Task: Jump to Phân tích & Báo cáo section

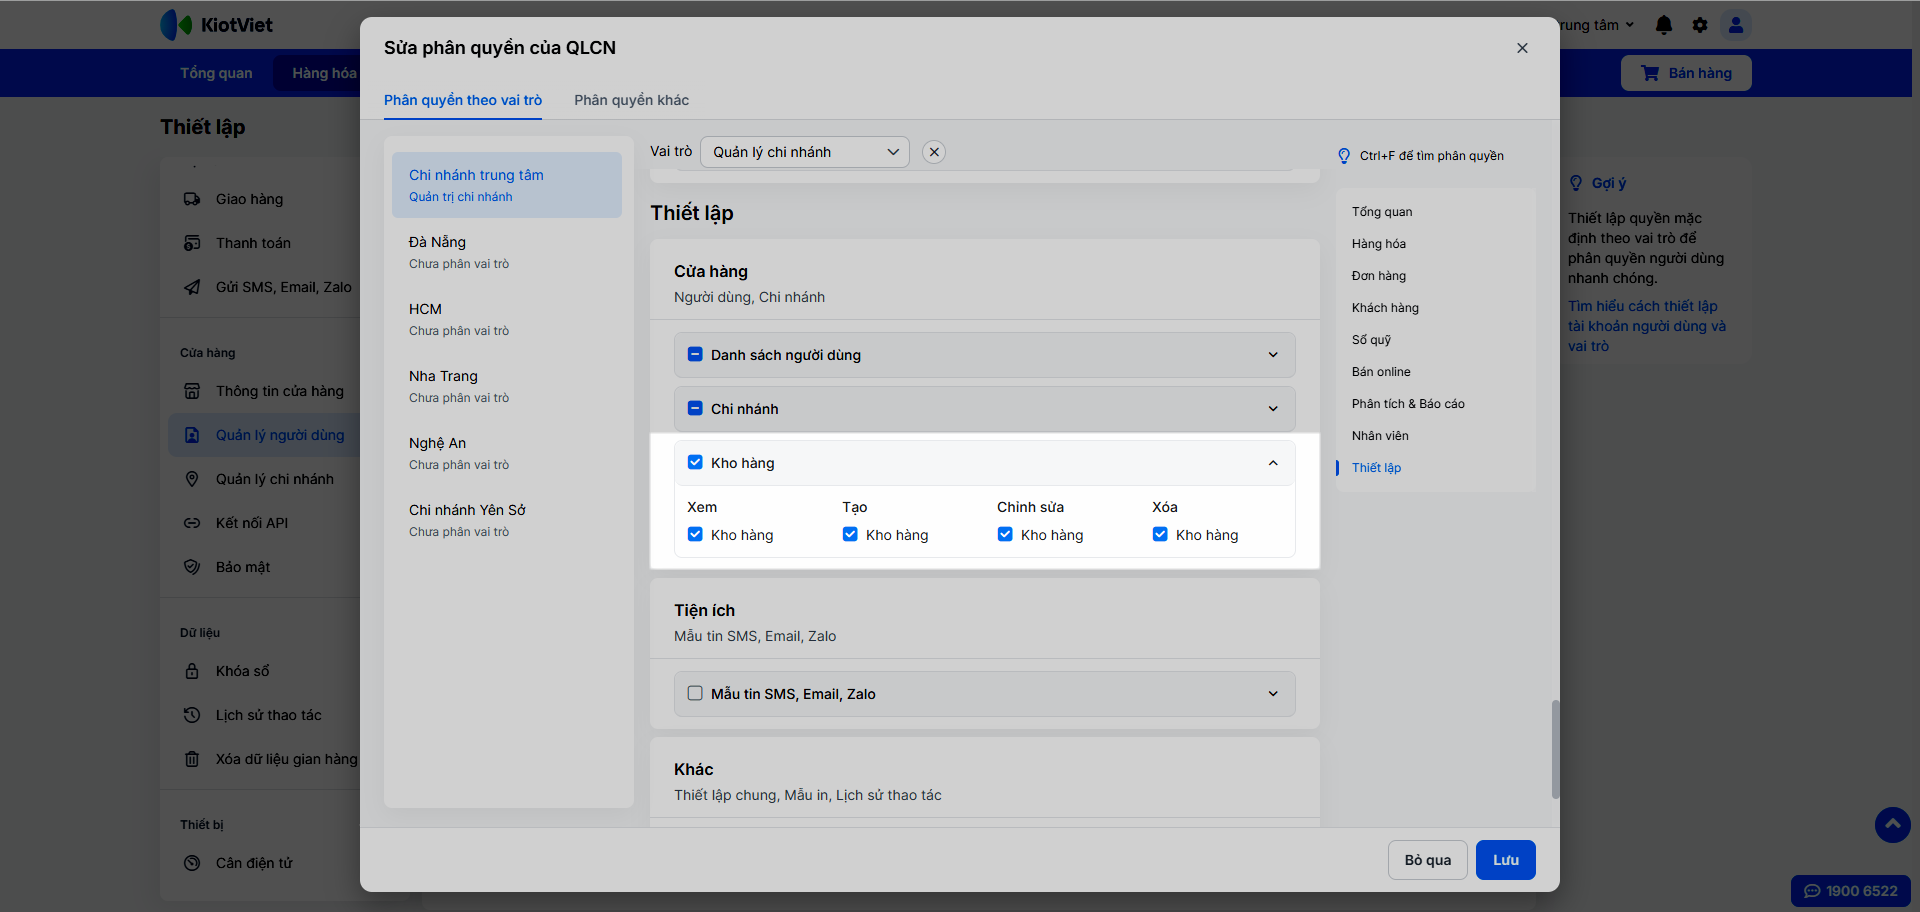Action: tap(1408, 404)
